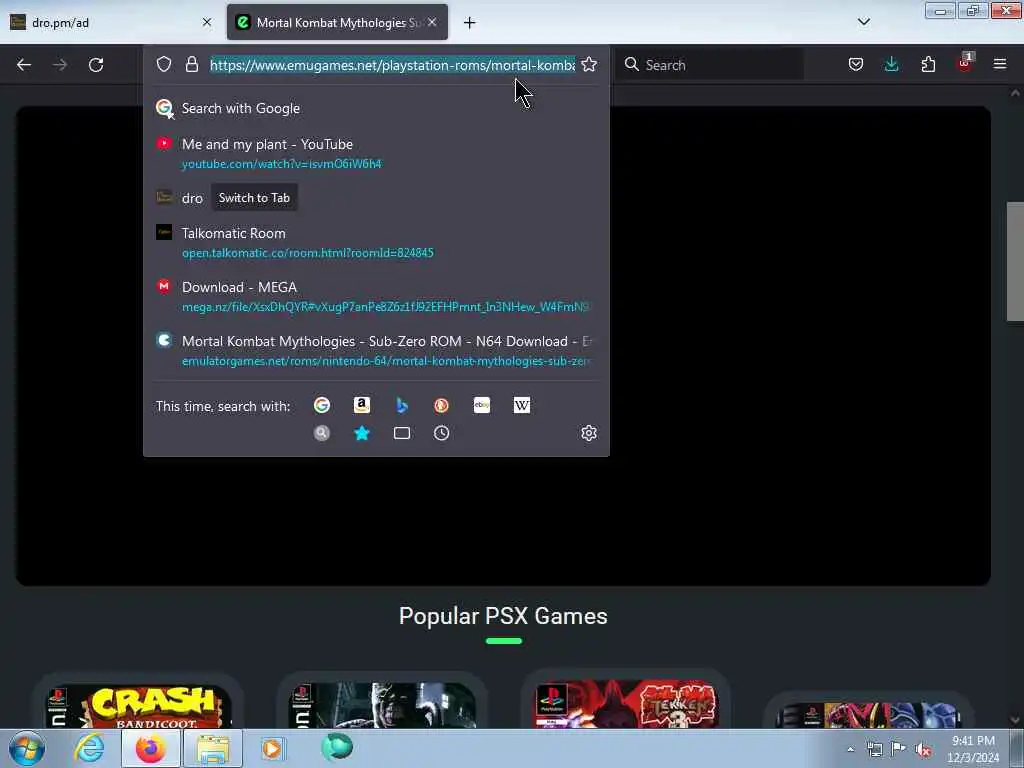Click the muted volume tray icon

pos(923,750)
